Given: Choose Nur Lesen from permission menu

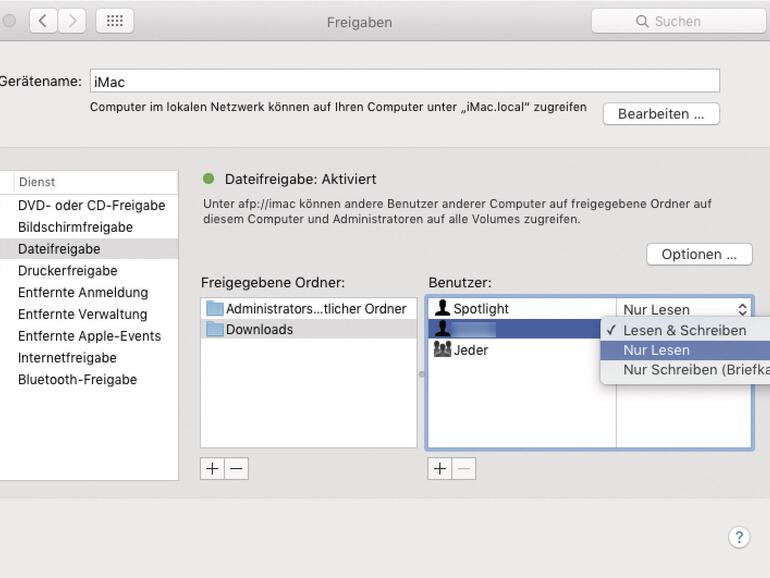Looking at the screenshot, I should [x=685, y=350].
